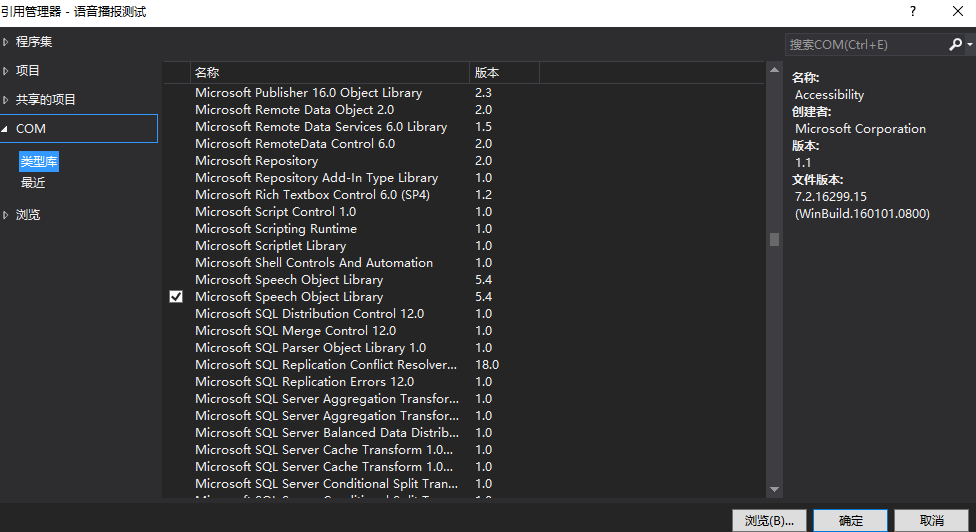Confirm with the 确定 button
The height and width of the screenshot is (532, 976).
click(x=850, y=521)
